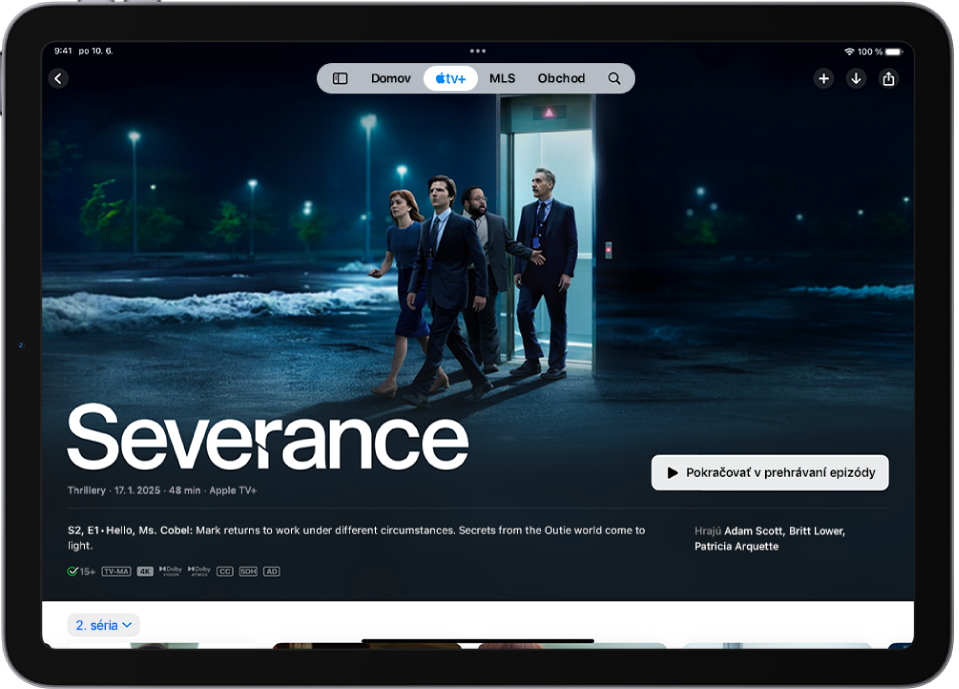
Task: Go to the Obchod tab
Action: [561, 78]
